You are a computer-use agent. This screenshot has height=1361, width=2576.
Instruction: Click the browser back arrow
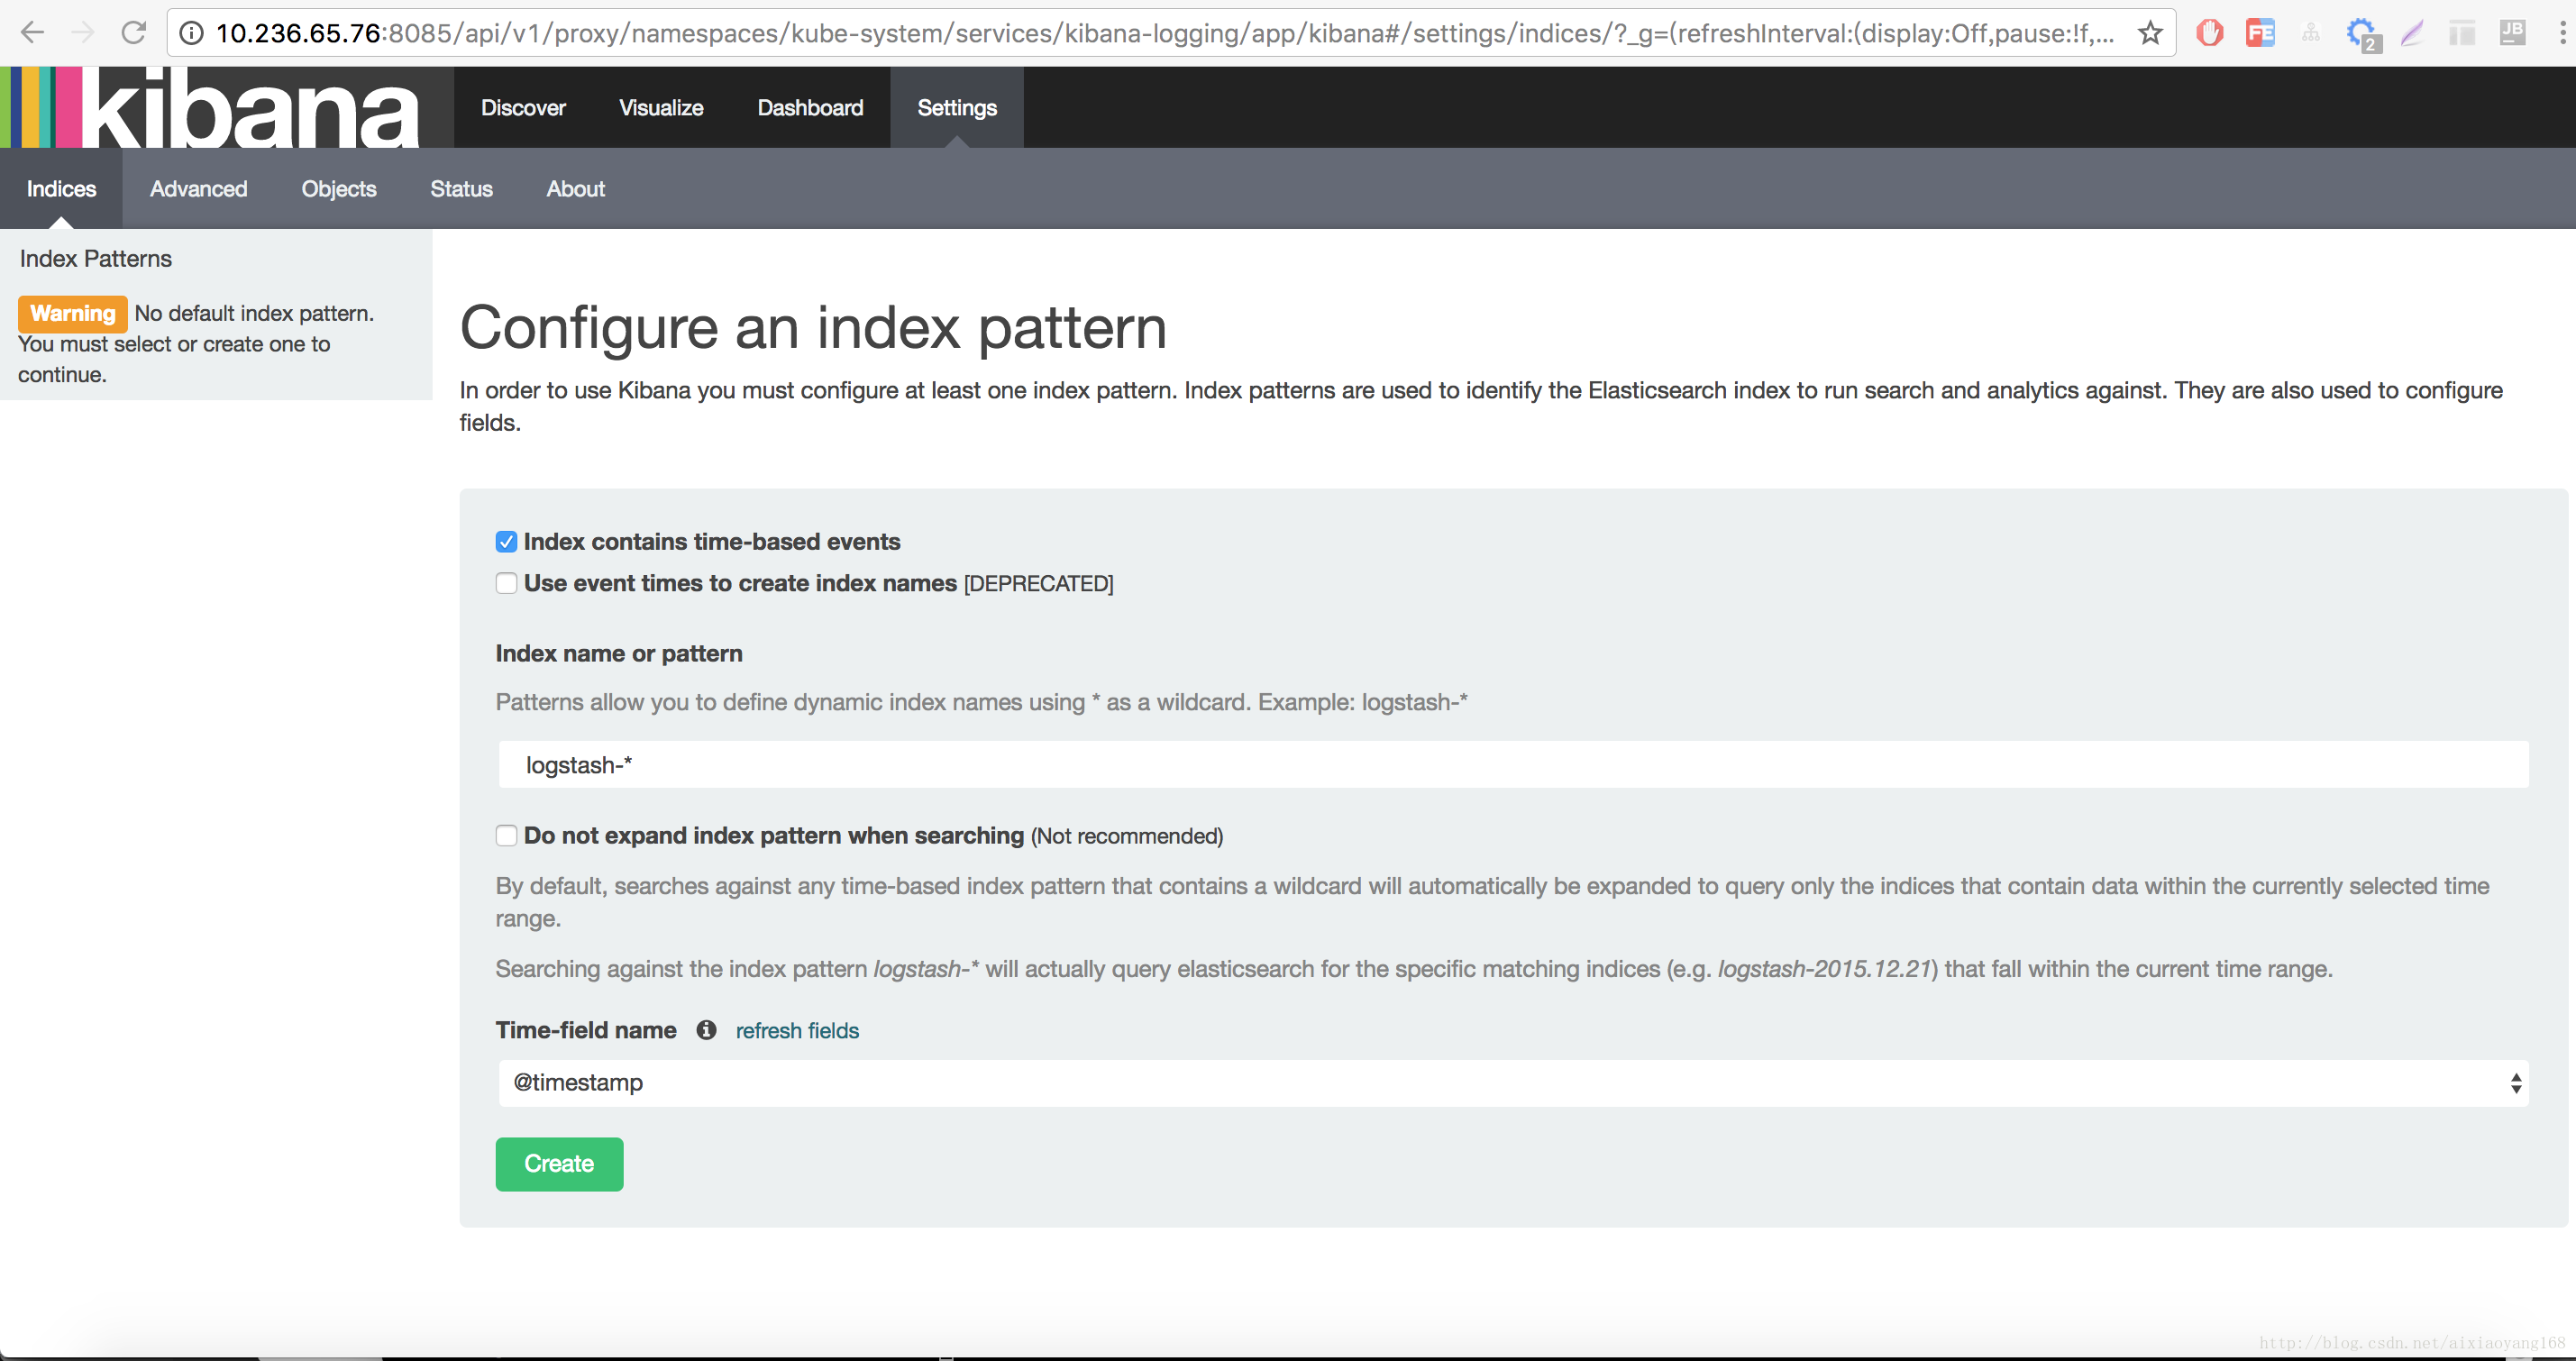pos(33,33)
